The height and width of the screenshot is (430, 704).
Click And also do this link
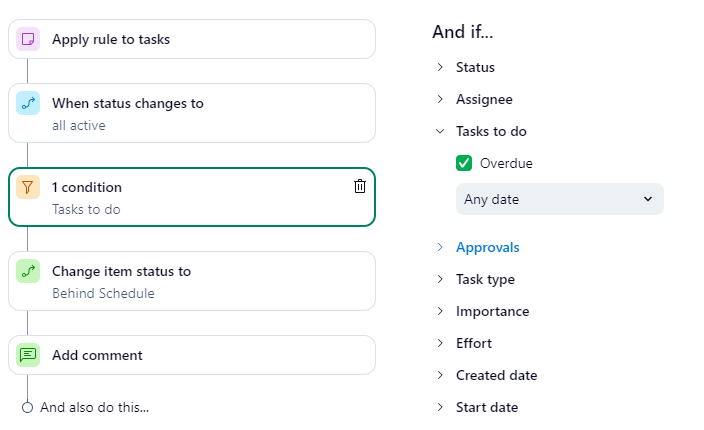coord(95,407)
